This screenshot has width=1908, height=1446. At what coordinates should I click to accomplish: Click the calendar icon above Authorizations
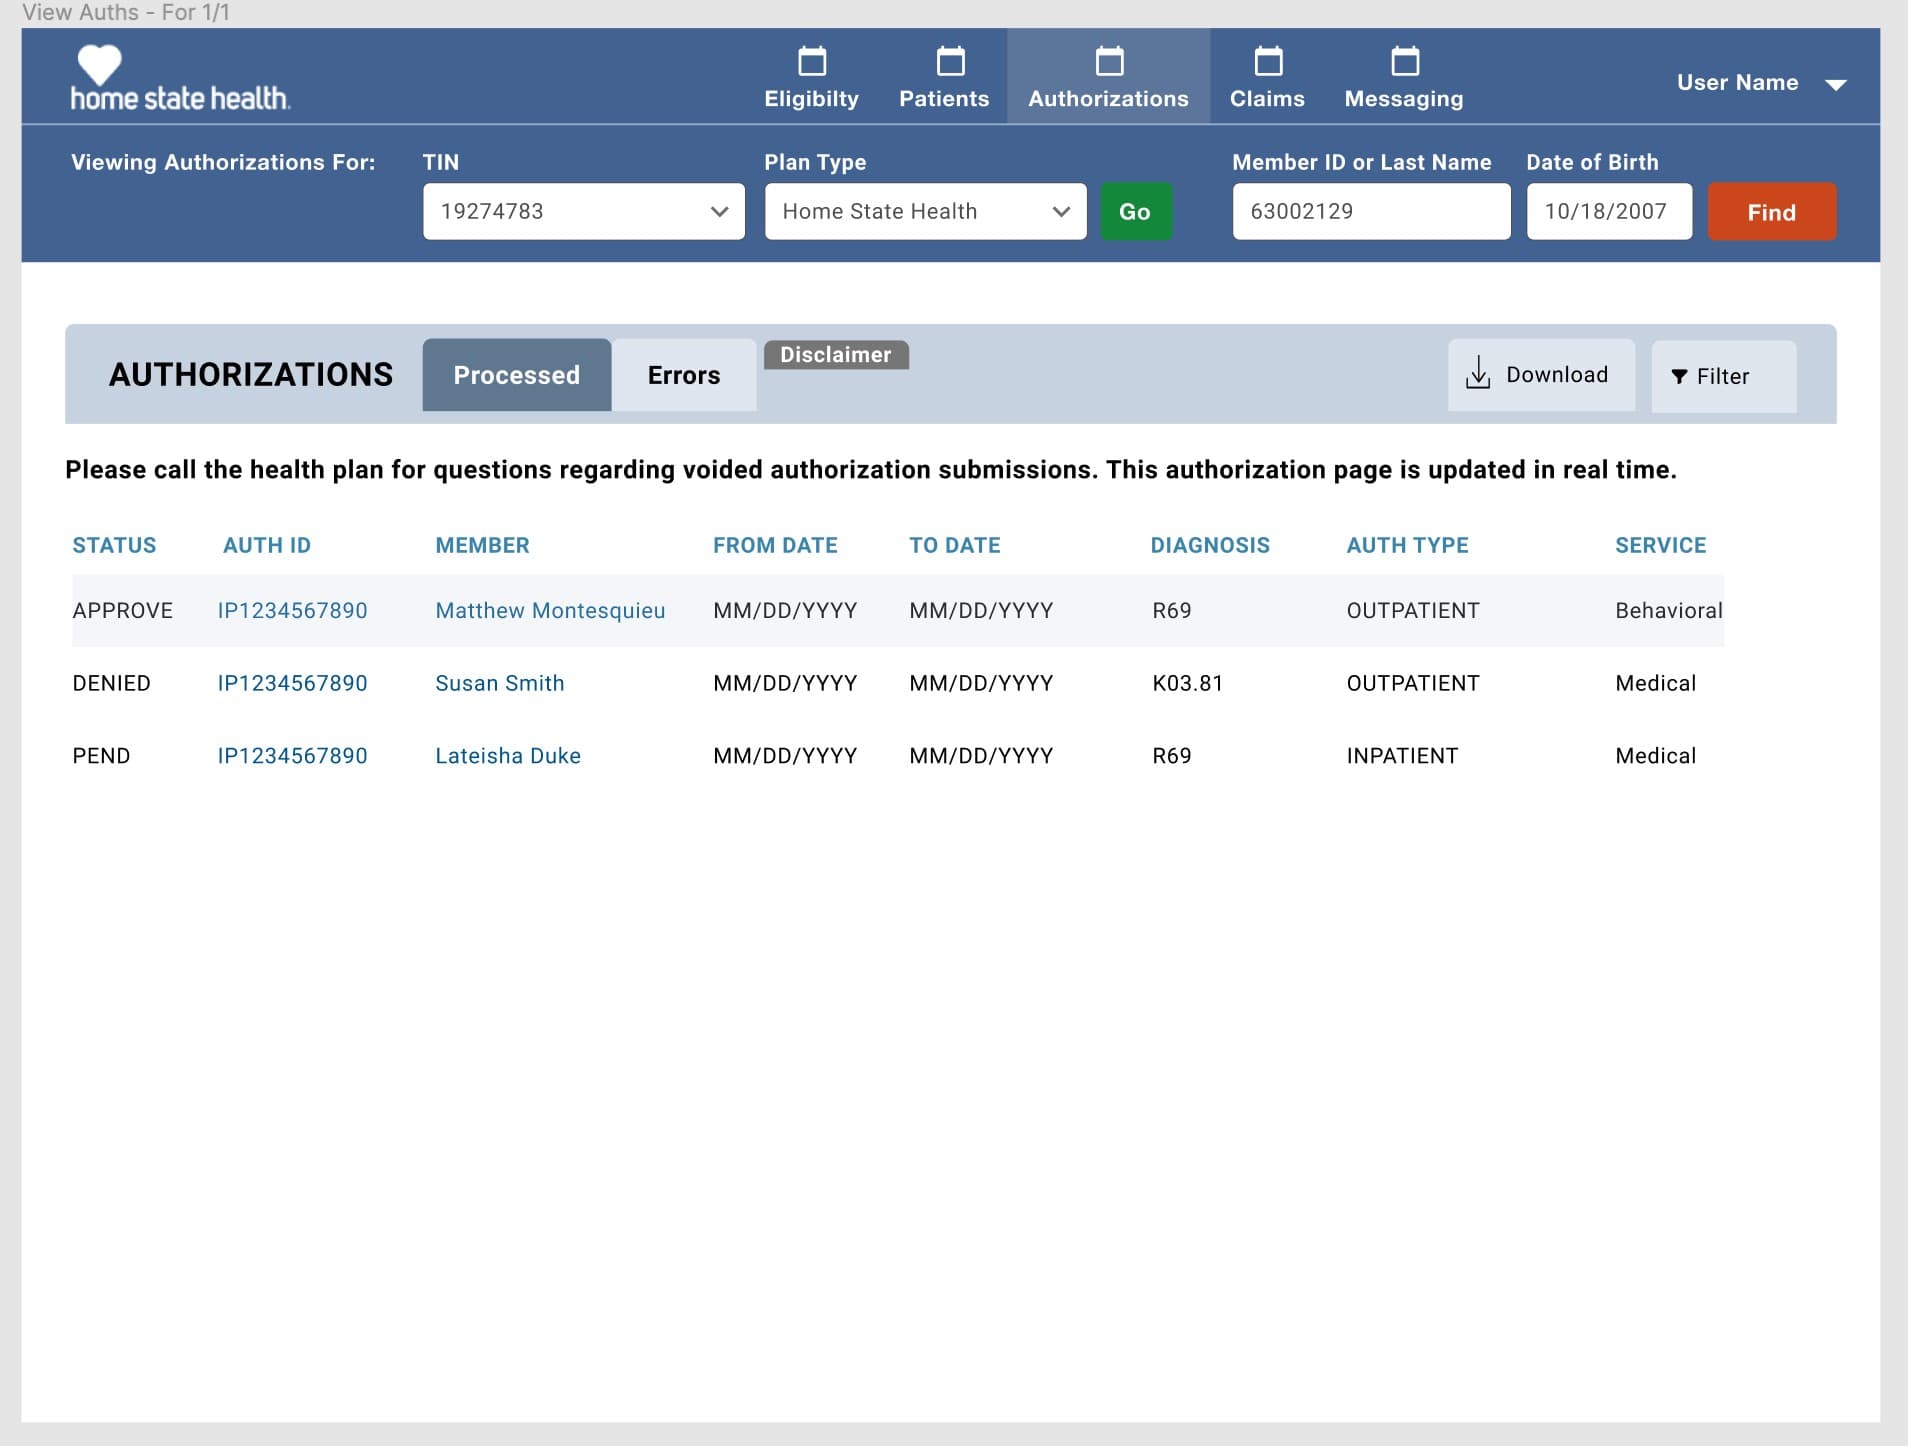pyautogui.click(x=1109, y=61)
